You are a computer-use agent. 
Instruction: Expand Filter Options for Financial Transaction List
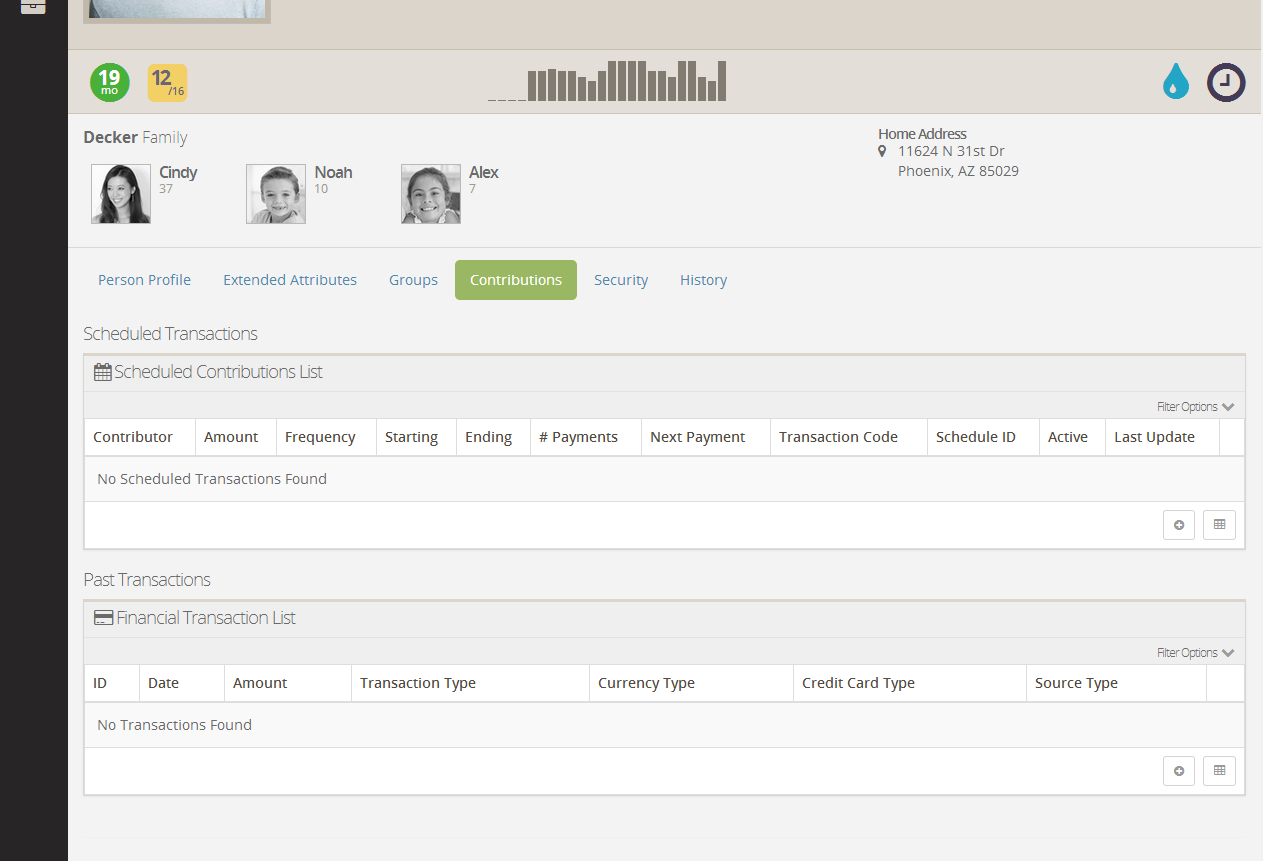tap(1196, 653)
